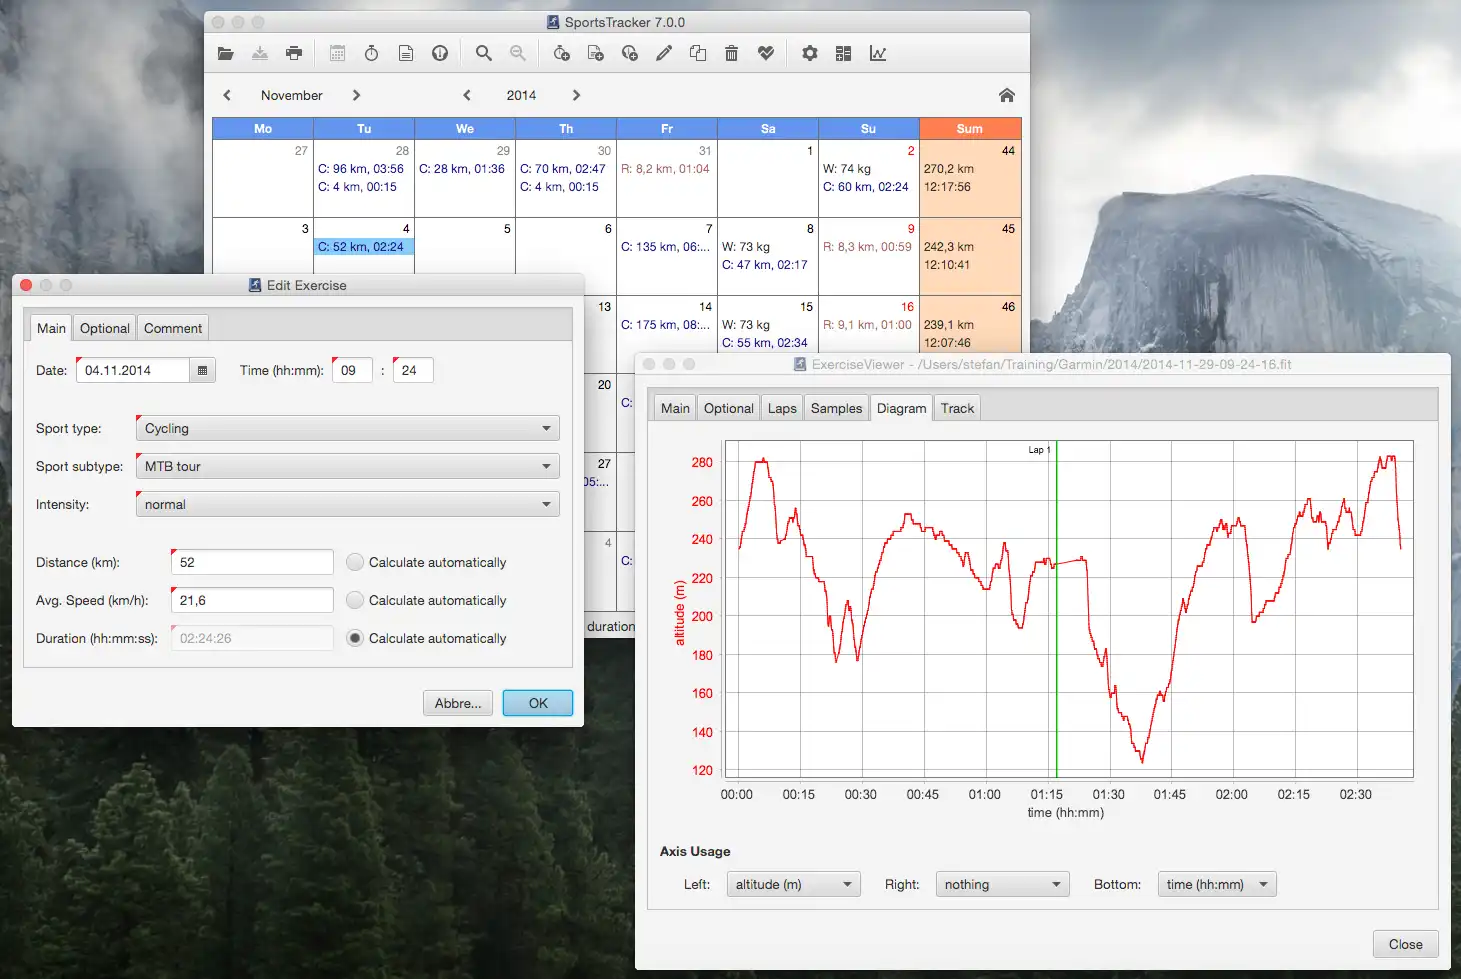
Task: Go to next month after November
Action: pos(356,96)
